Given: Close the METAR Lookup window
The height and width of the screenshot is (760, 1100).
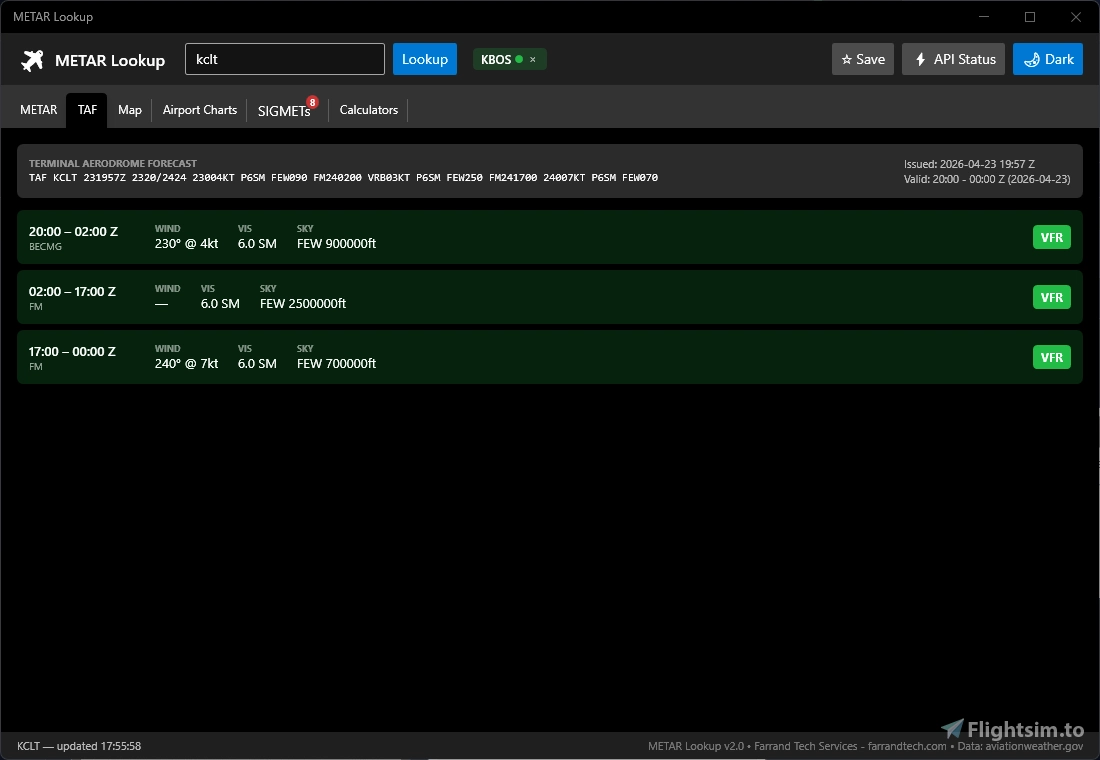Looking at the screenshot, I should (1075, 17).
